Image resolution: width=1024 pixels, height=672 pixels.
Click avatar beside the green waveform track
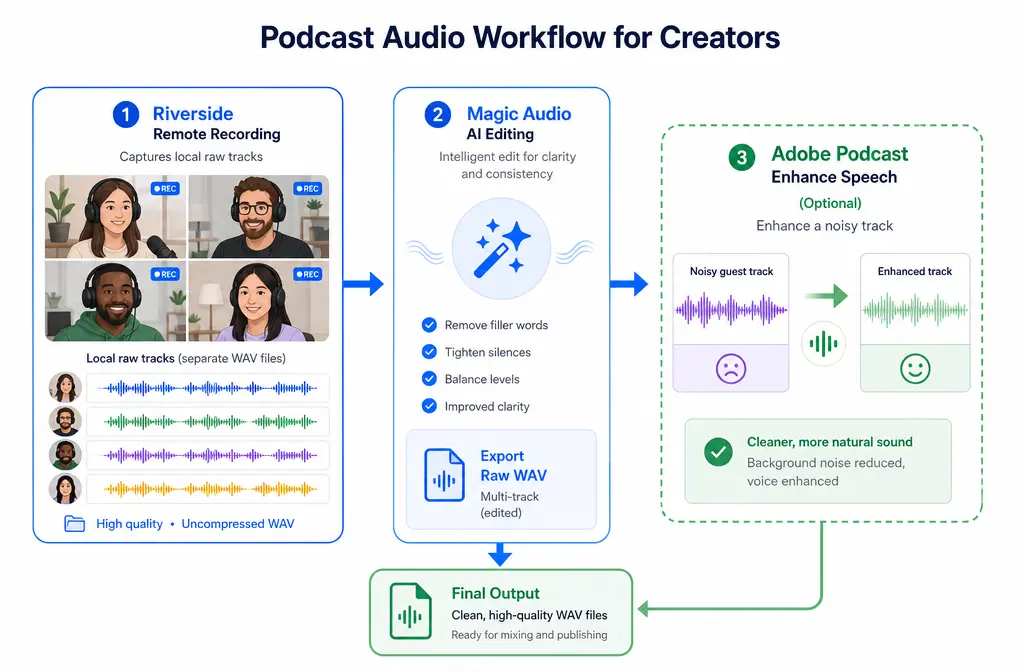65,421
